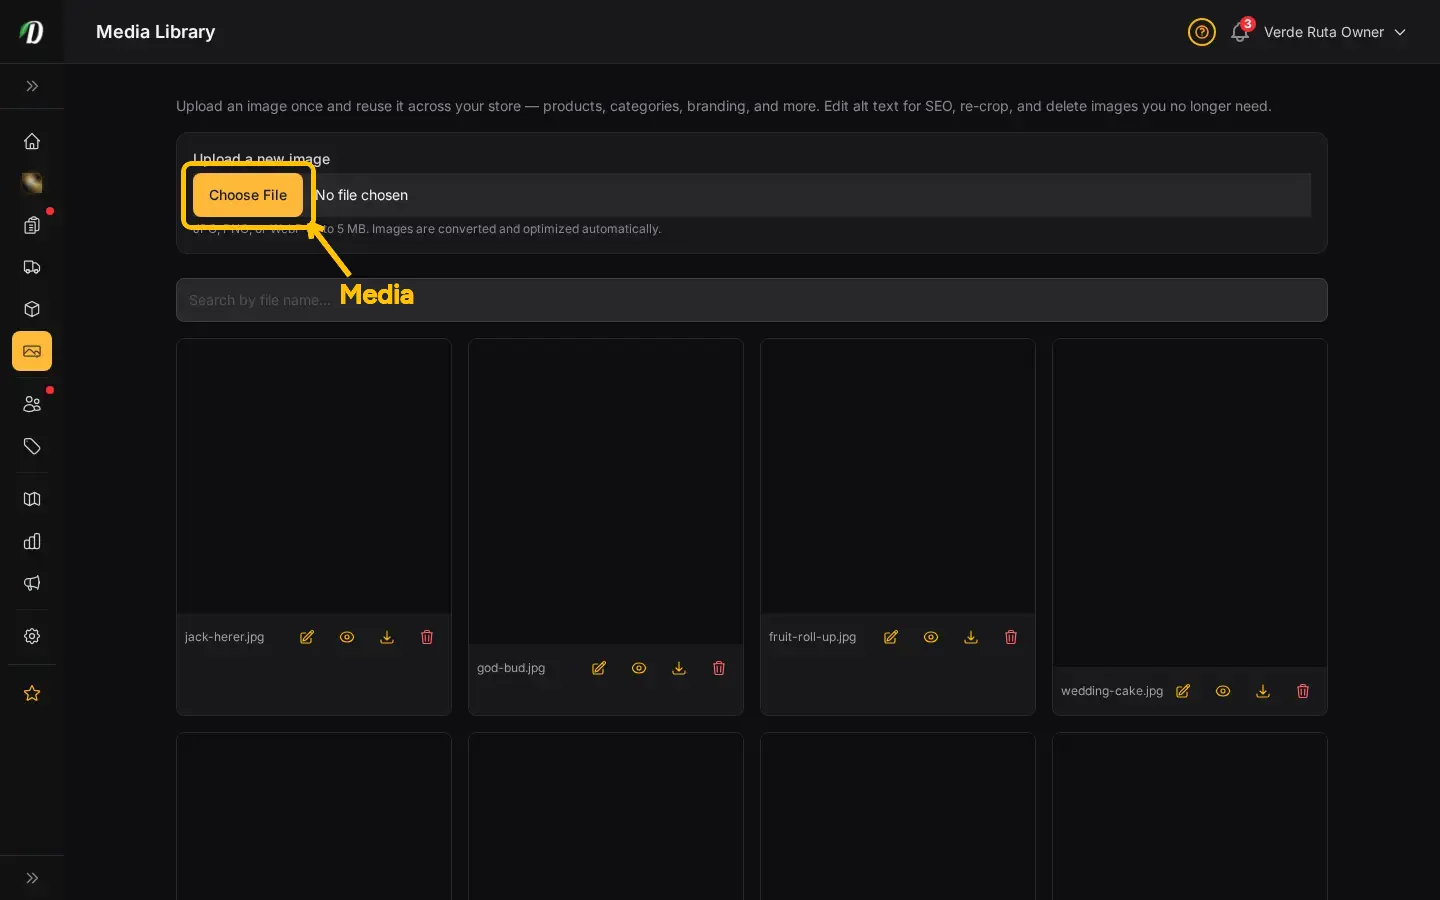Click the Choose File button
This screenshot has width=1440, height=900.
[248, 195]
